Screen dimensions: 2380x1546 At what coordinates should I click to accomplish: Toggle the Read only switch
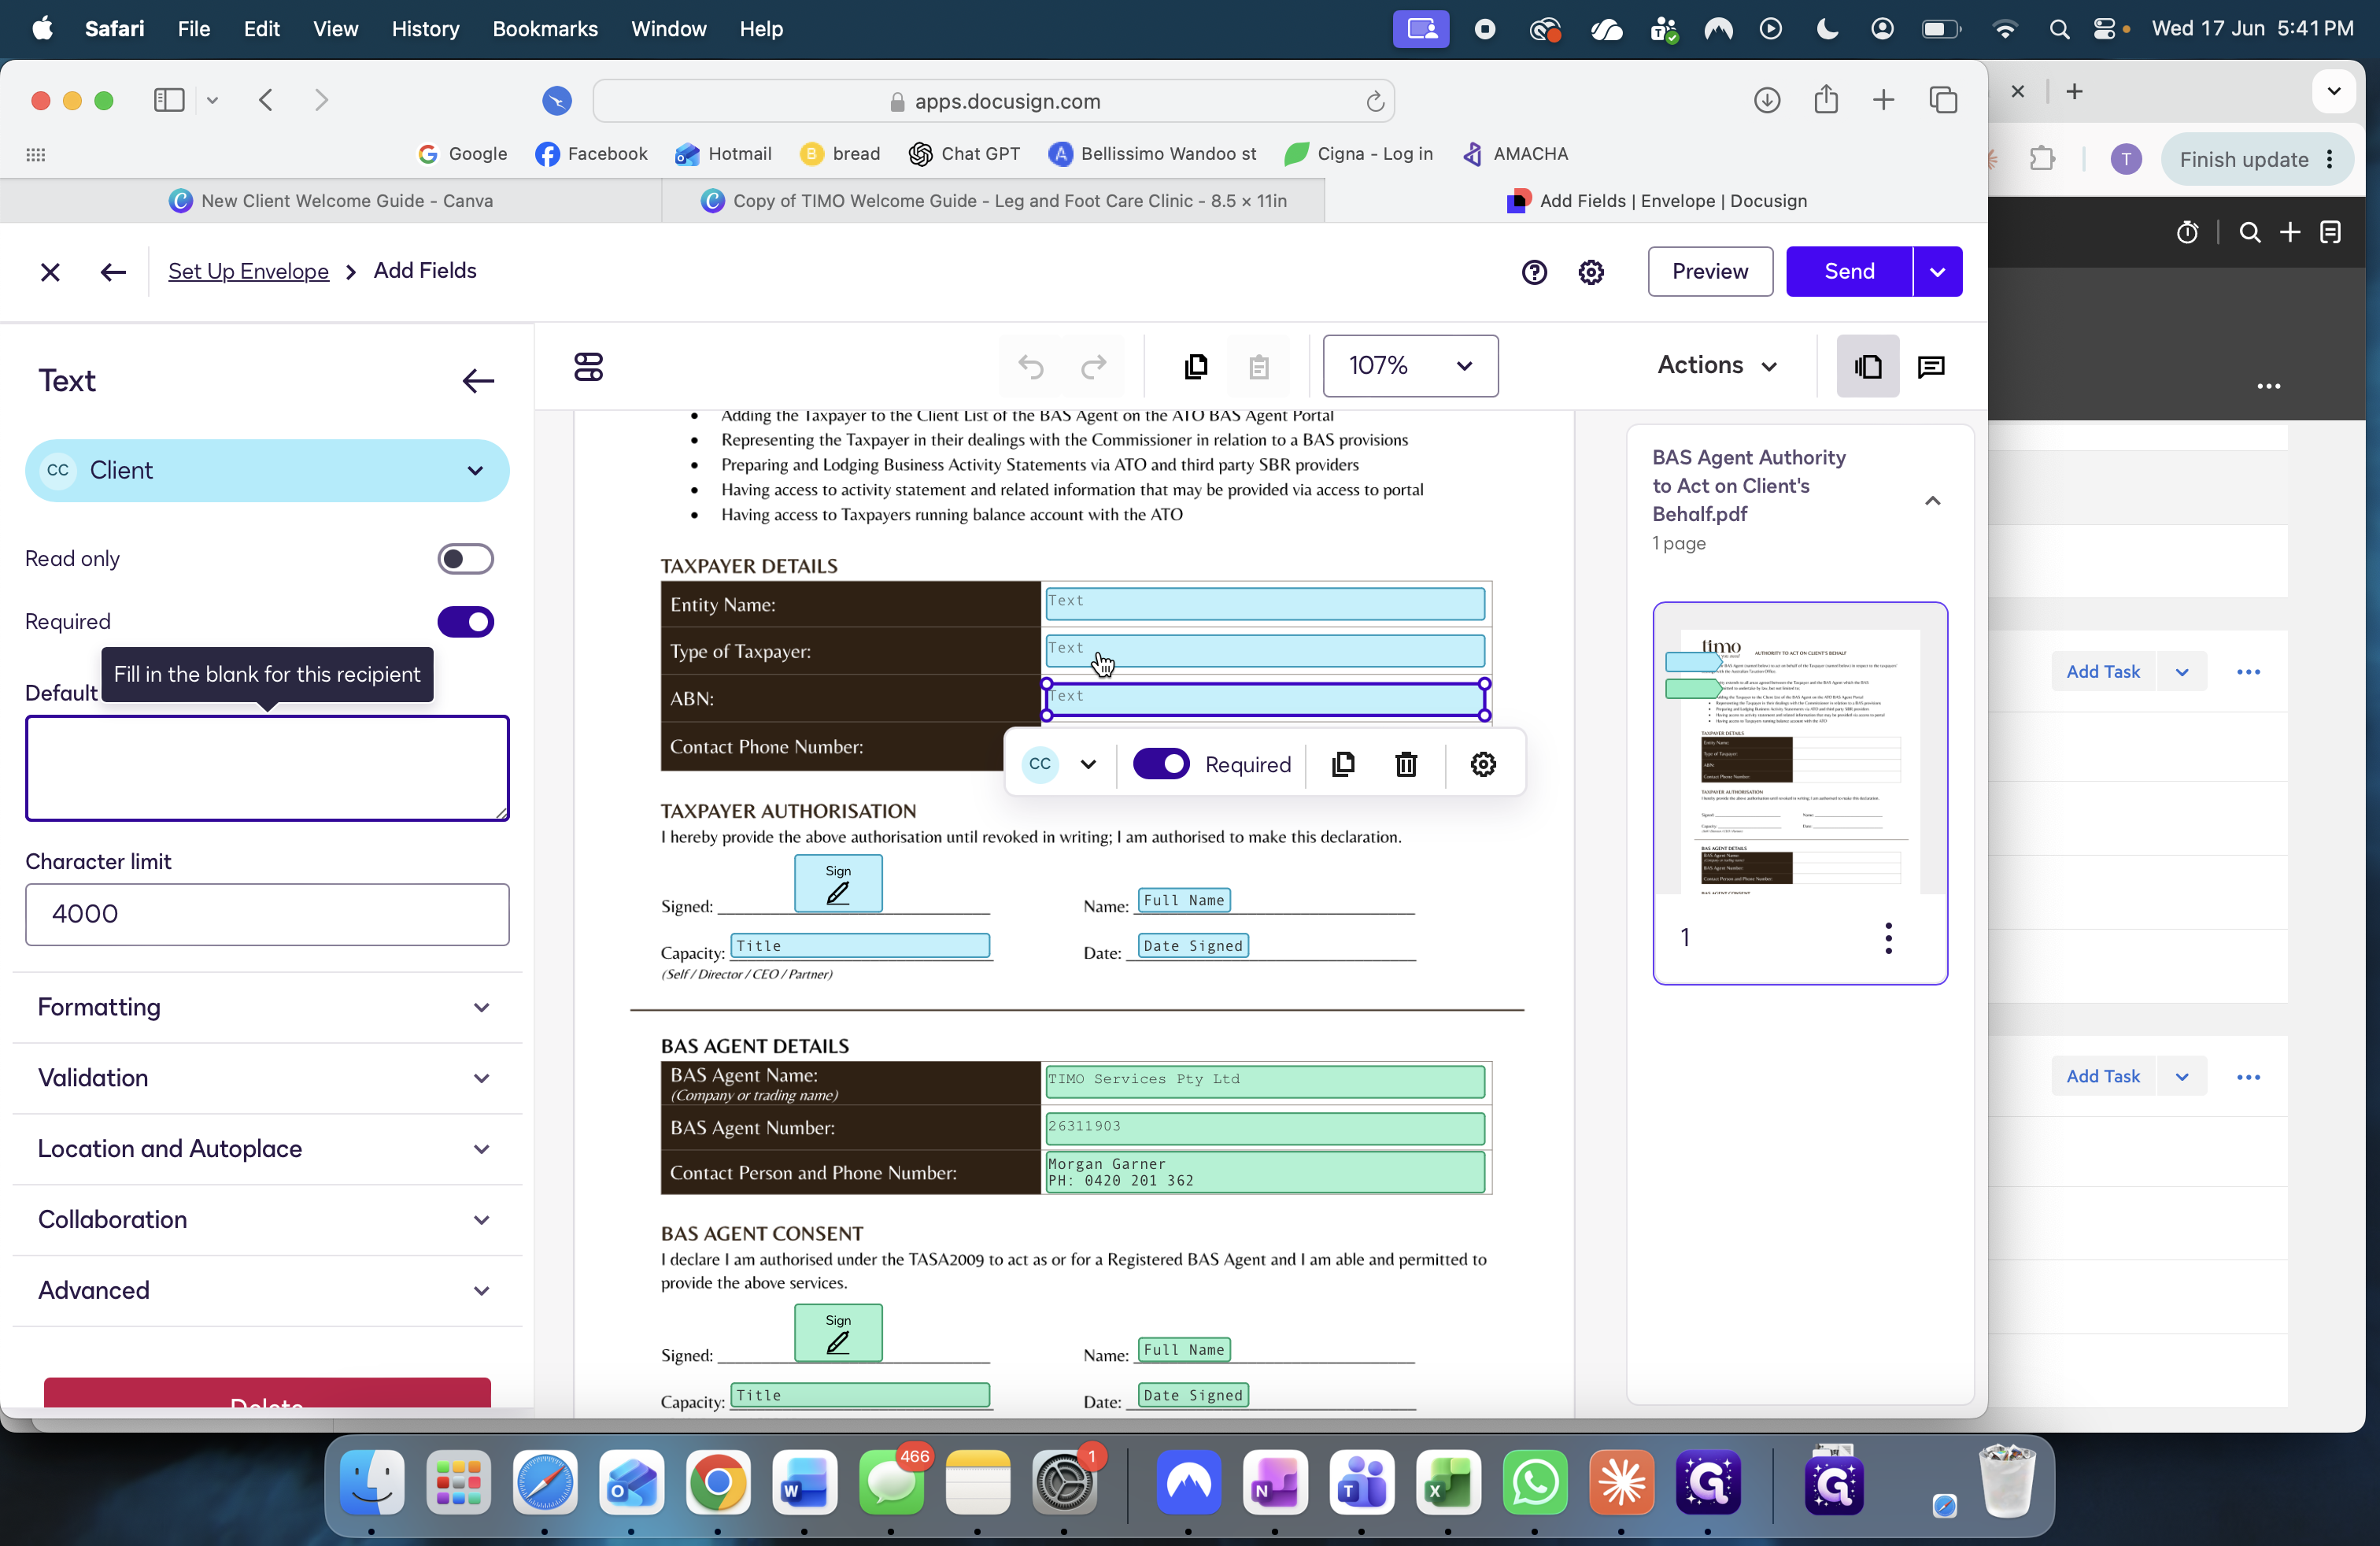click(x=465, y=559)
